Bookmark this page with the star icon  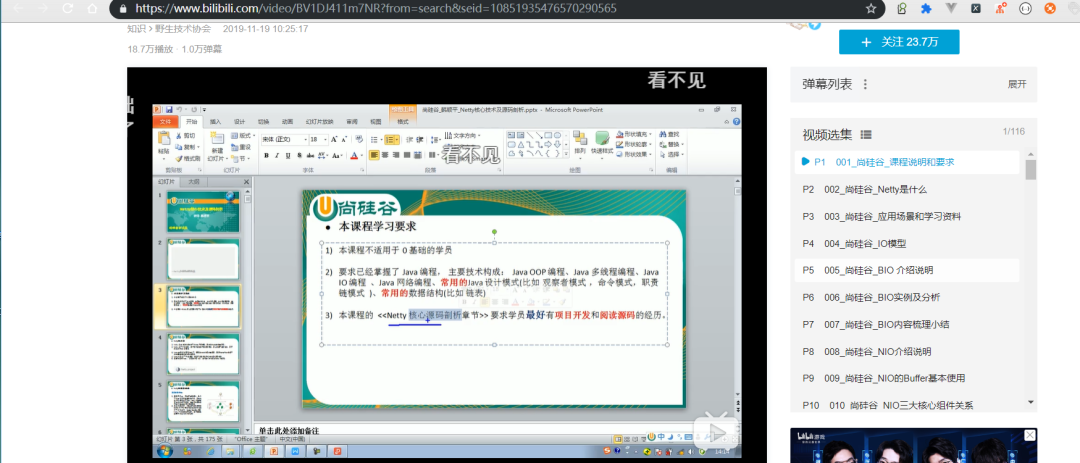[871, 8]
